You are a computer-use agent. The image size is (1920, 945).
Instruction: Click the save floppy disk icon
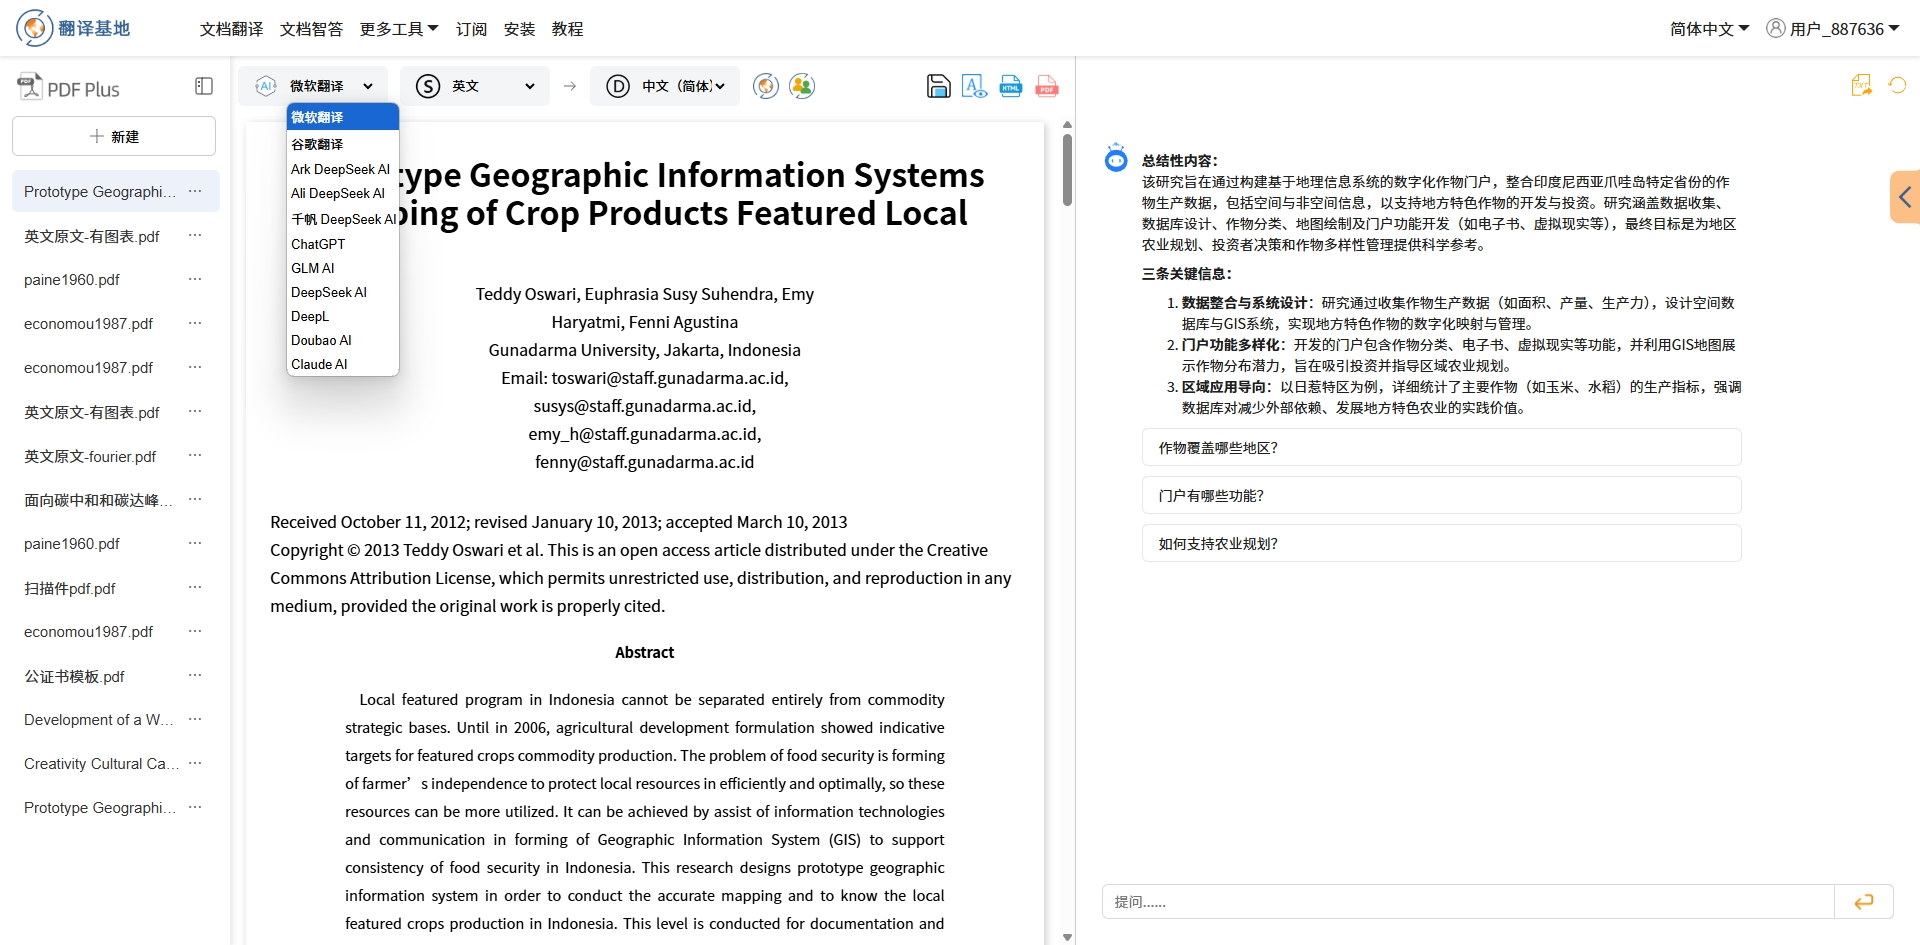[x=938, y=86]
